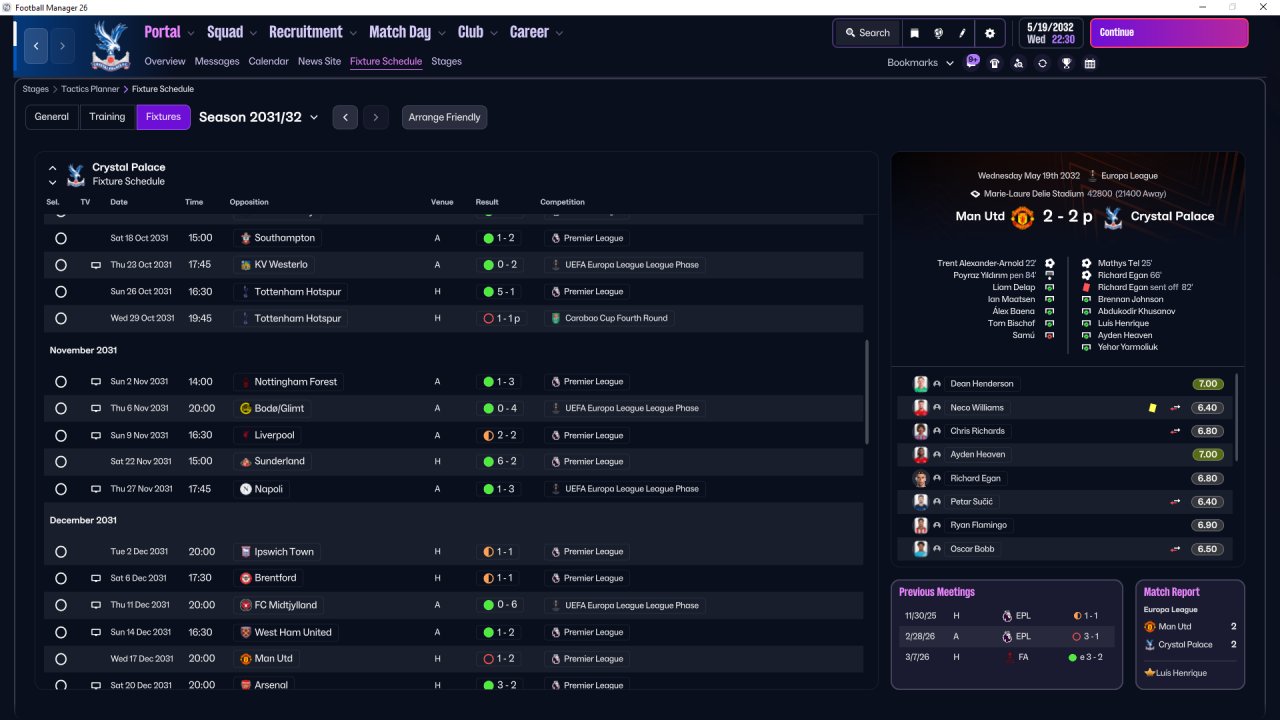The height and width of the screenshot is (720, 1280).
Task: Select the Nottingham Forest fixture radio button
Action: (x=61, y=382)
